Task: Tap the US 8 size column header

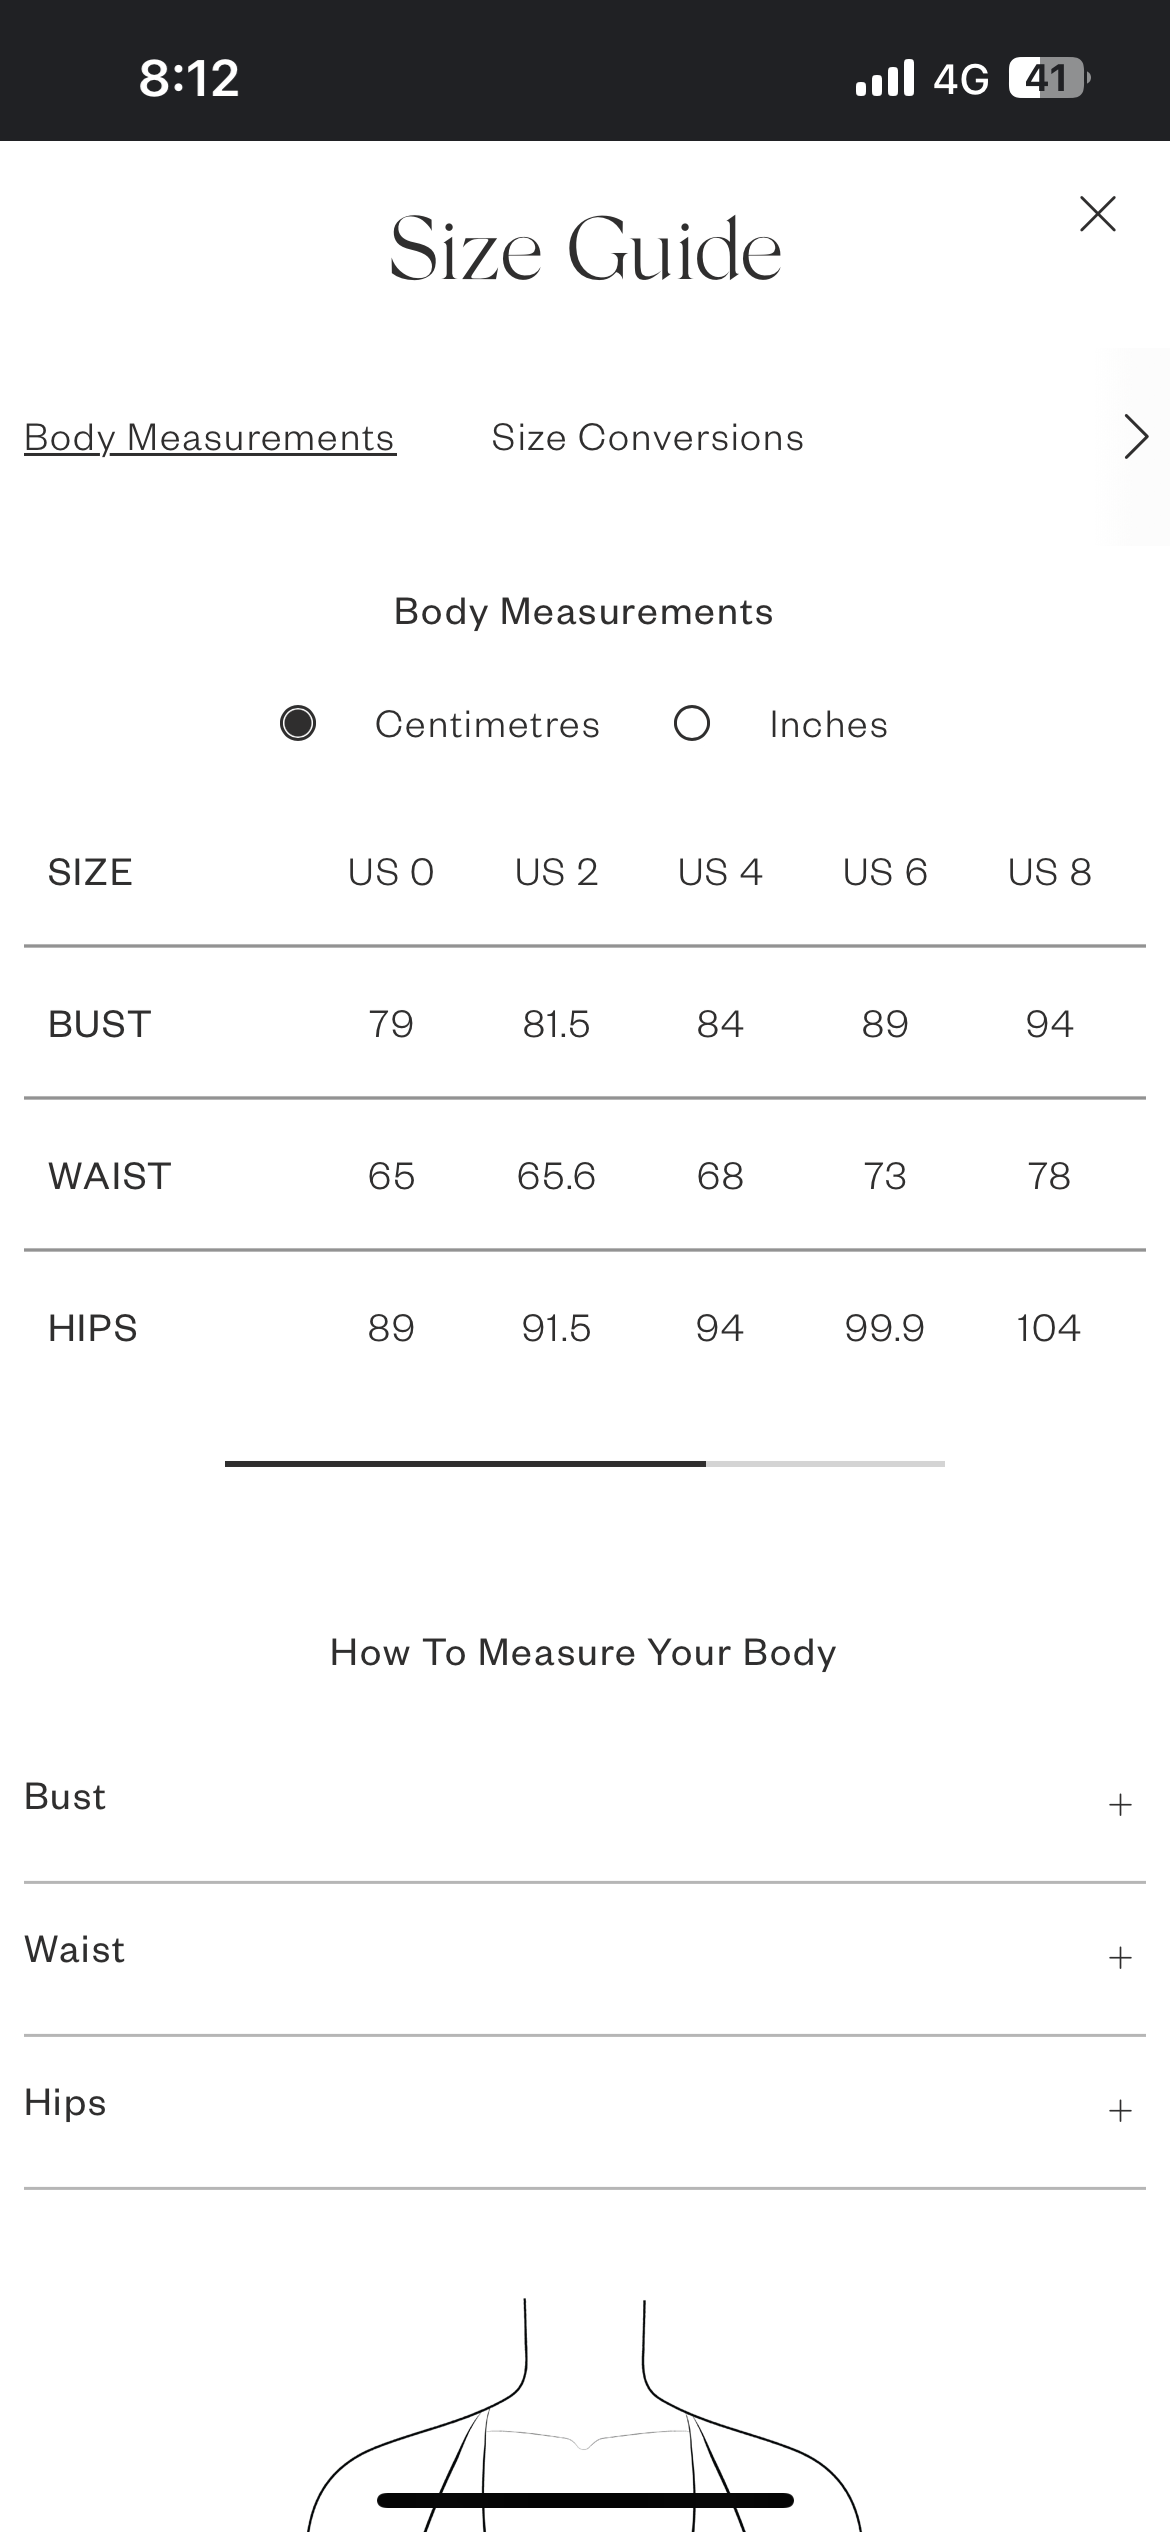Action: point(1049,873)
